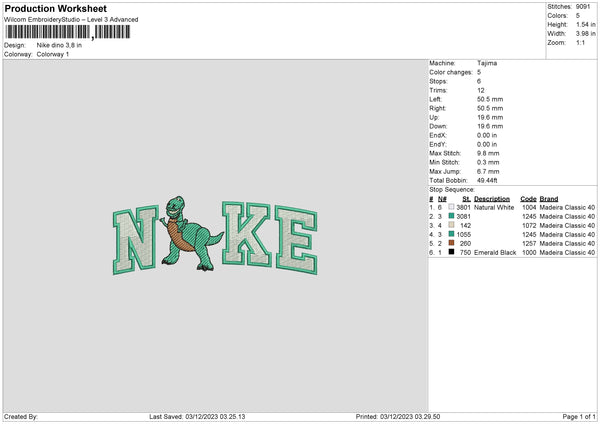Click the Brand column header
Image resolution: width=600 pixels, height=424 pixels.
click(549, 199)
